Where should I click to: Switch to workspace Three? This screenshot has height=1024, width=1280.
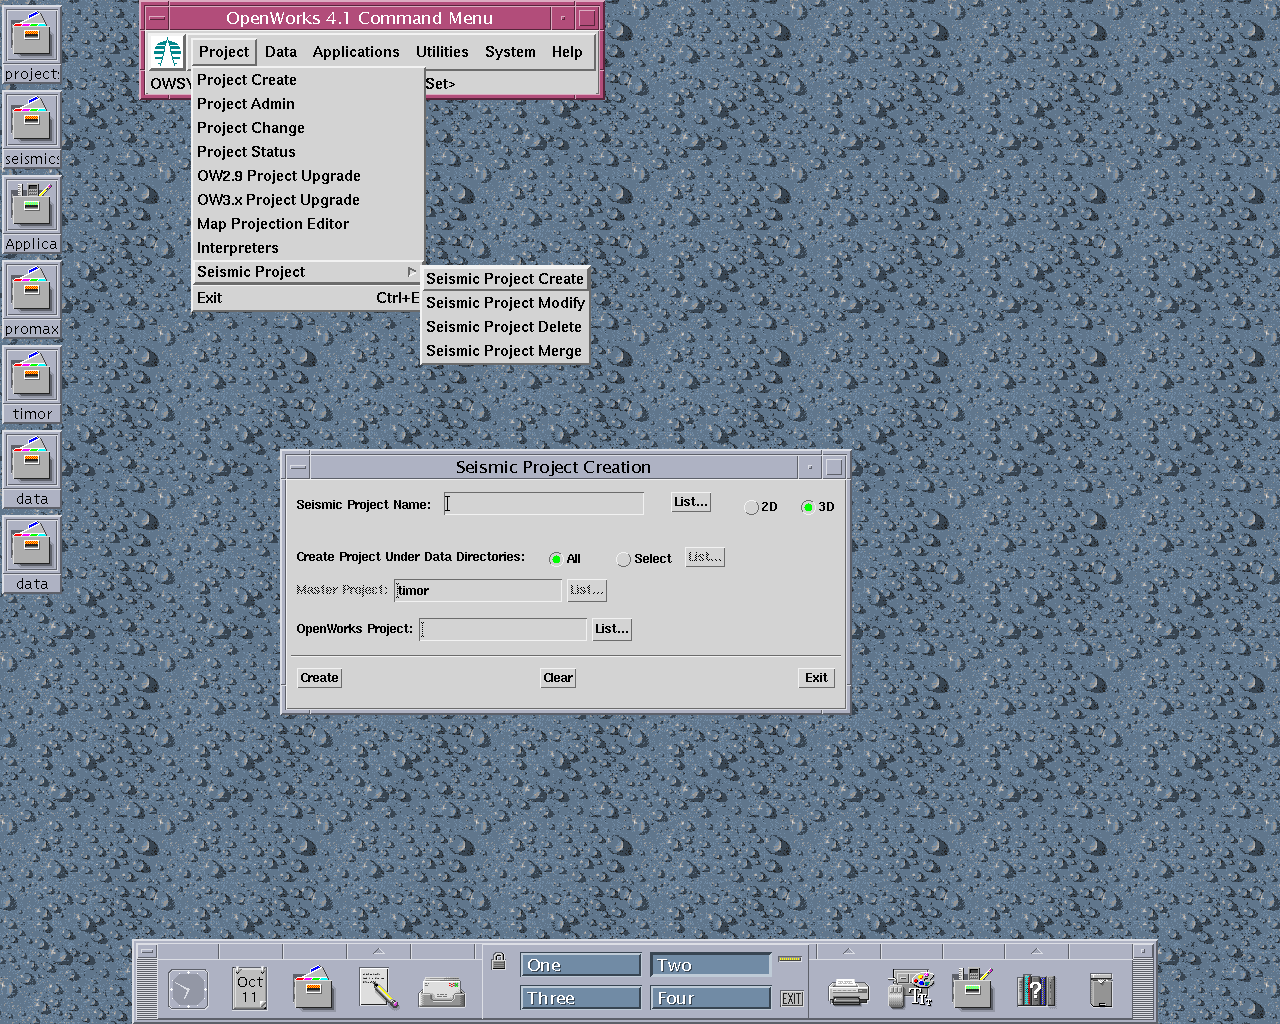(x=580, y=998)
